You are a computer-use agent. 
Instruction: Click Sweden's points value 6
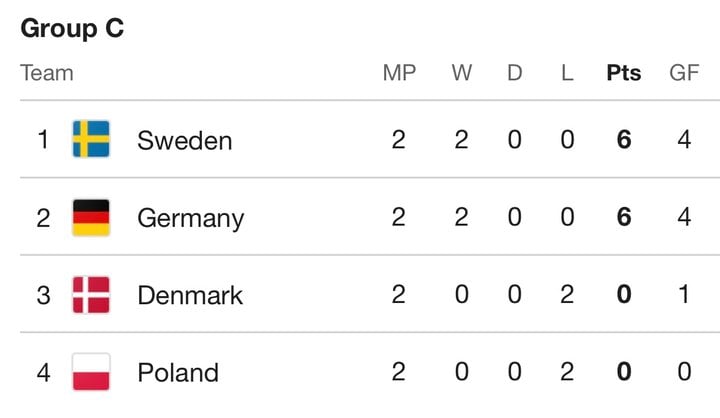tap(624, 139)
